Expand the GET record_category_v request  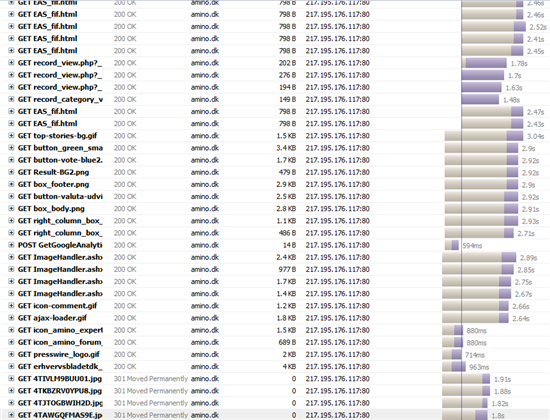pos(11,99)
